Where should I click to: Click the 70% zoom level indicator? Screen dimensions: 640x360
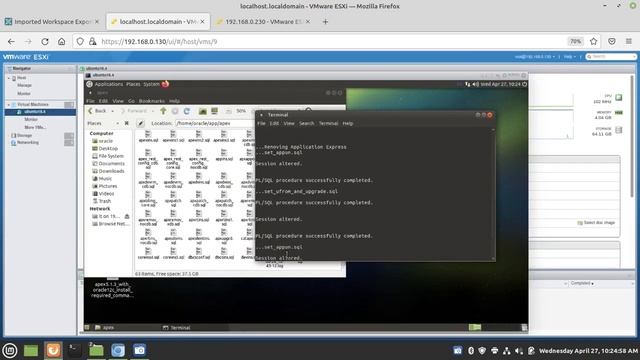(576, 41)
